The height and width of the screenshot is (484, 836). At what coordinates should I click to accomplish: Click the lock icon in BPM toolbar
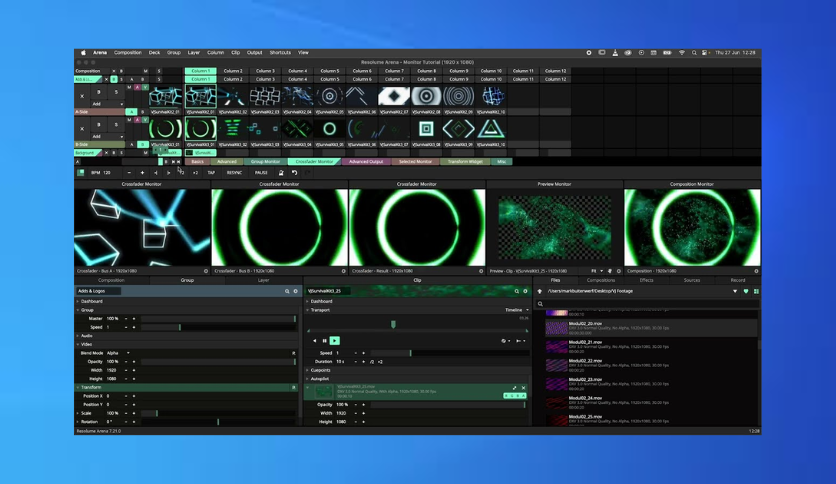[281, 173]
